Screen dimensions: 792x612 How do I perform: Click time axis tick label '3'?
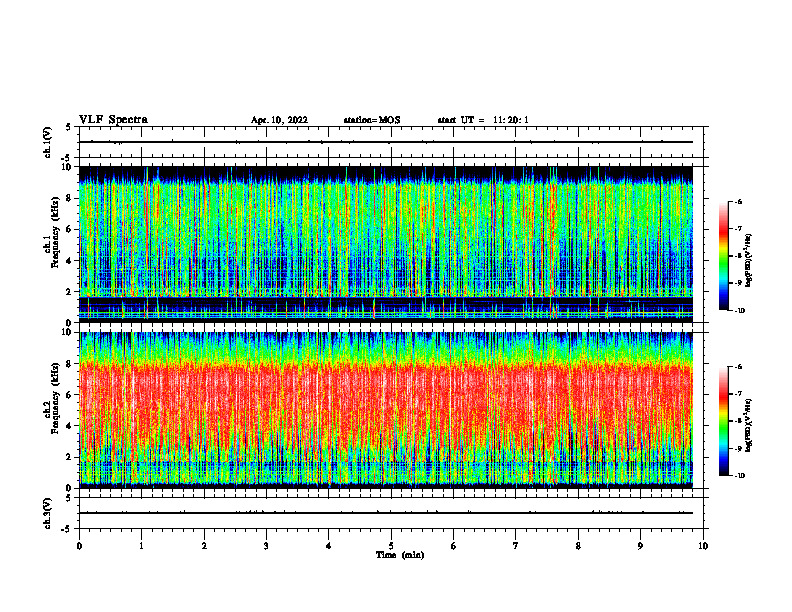(x=266, y=546)
